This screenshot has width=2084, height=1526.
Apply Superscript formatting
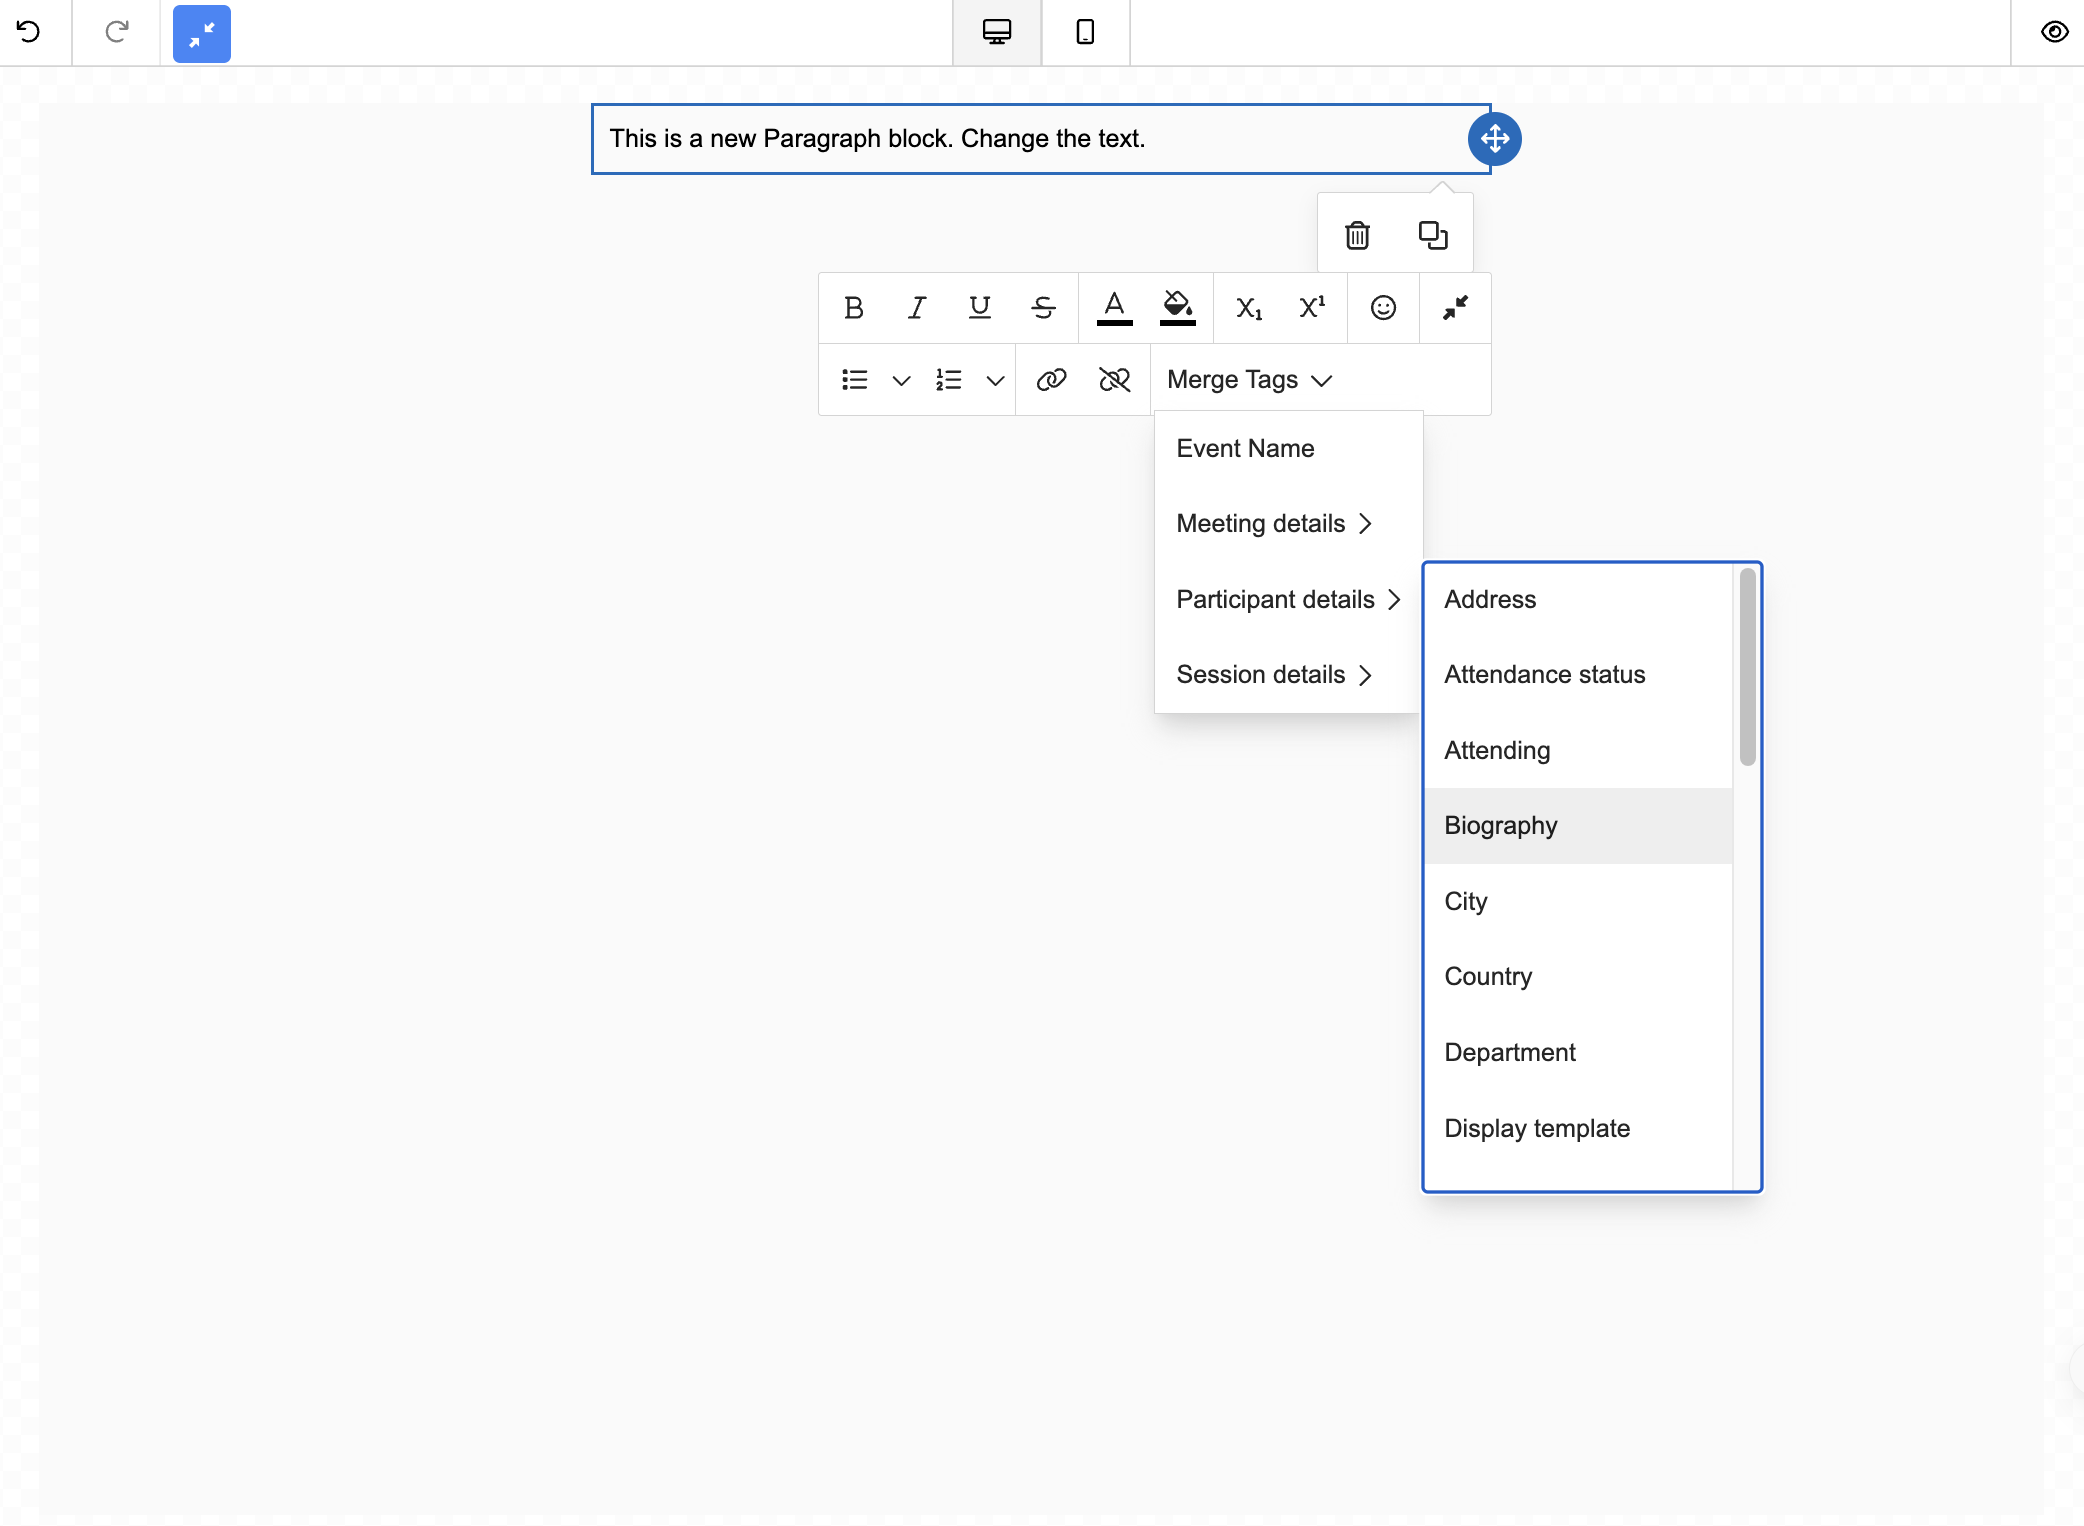(1312, 308)
